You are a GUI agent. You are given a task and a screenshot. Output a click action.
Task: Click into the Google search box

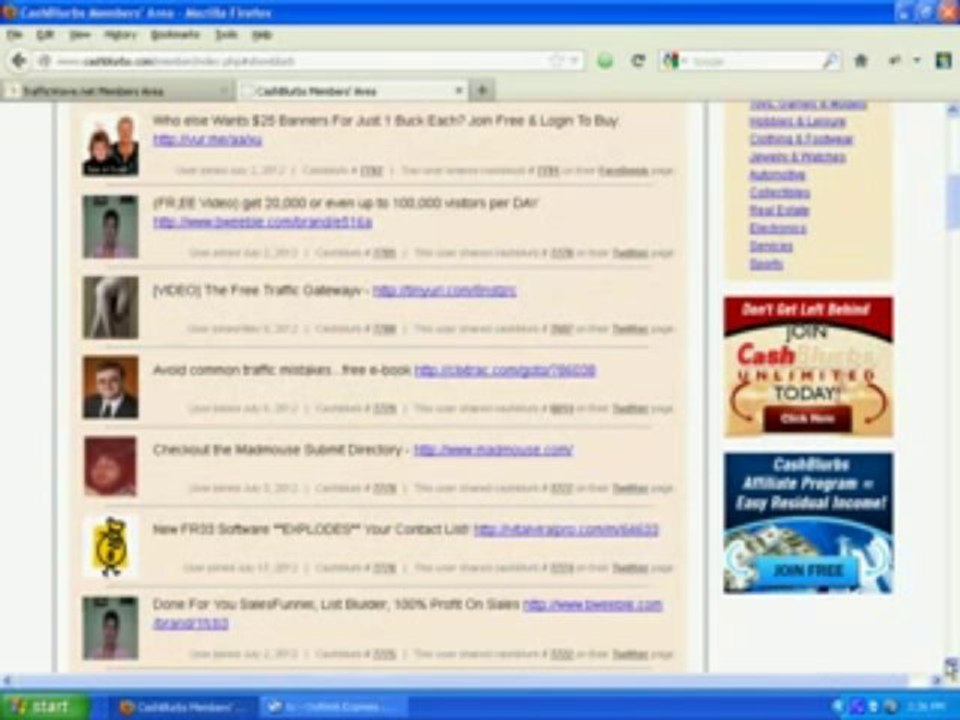(x=753, y=61)
